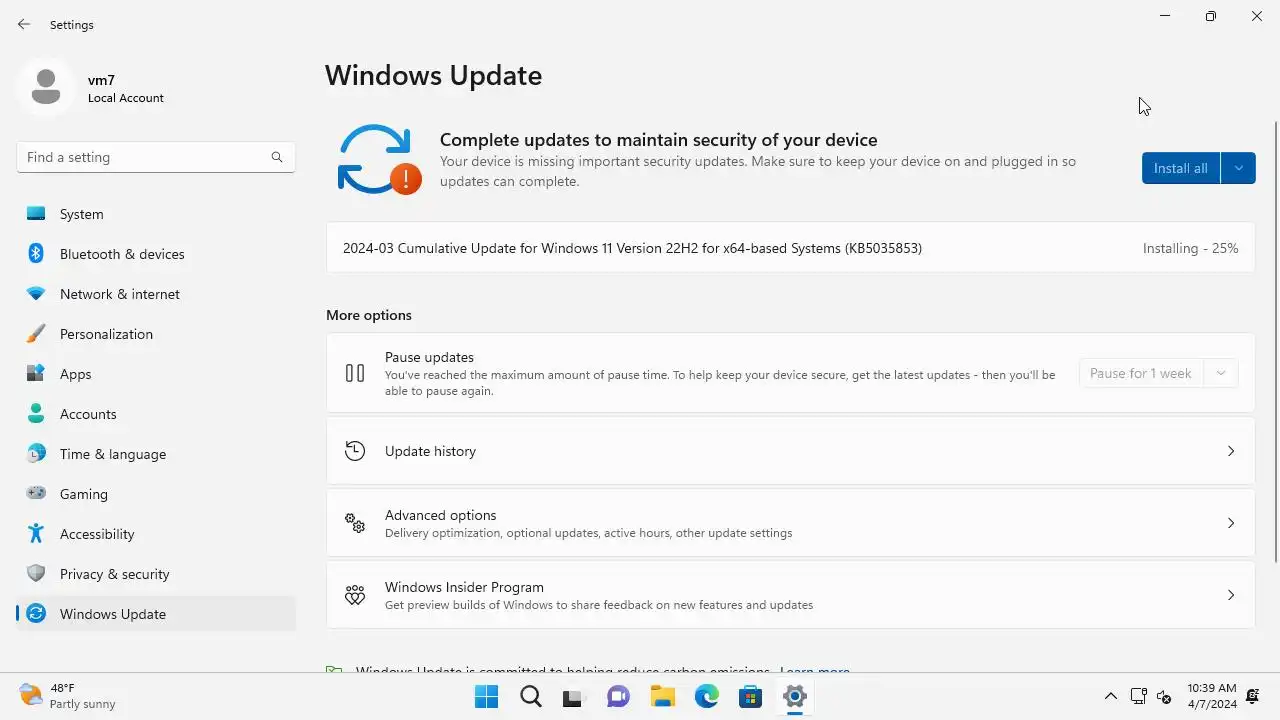Click the Windows Insider Program icon
This screenshot has width=1280, height=720.
(355, 595)
